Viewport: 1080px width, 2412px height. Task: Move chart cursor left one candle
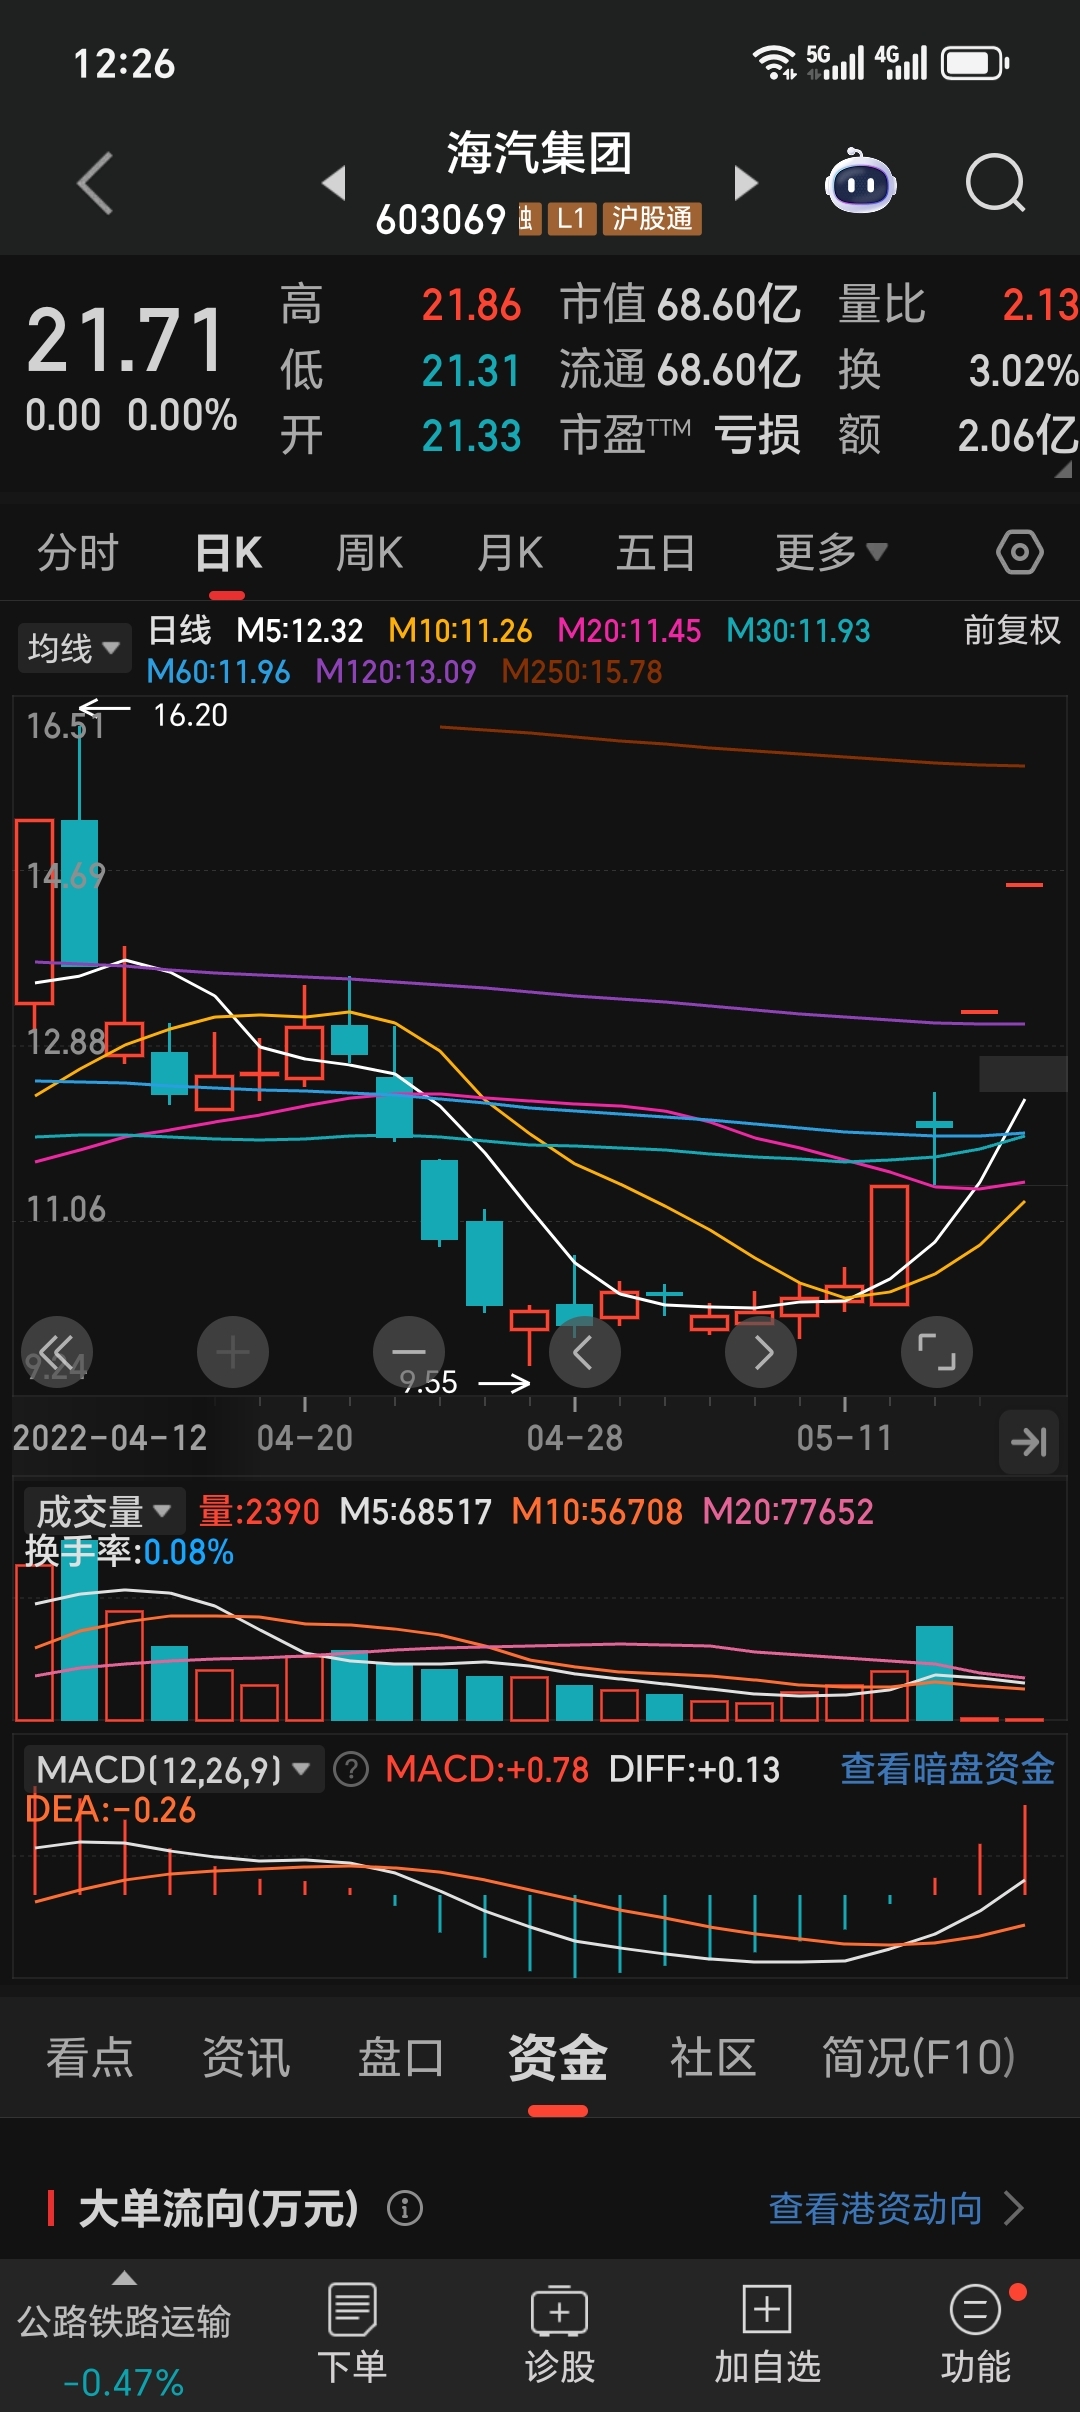tap(585, 1353)
